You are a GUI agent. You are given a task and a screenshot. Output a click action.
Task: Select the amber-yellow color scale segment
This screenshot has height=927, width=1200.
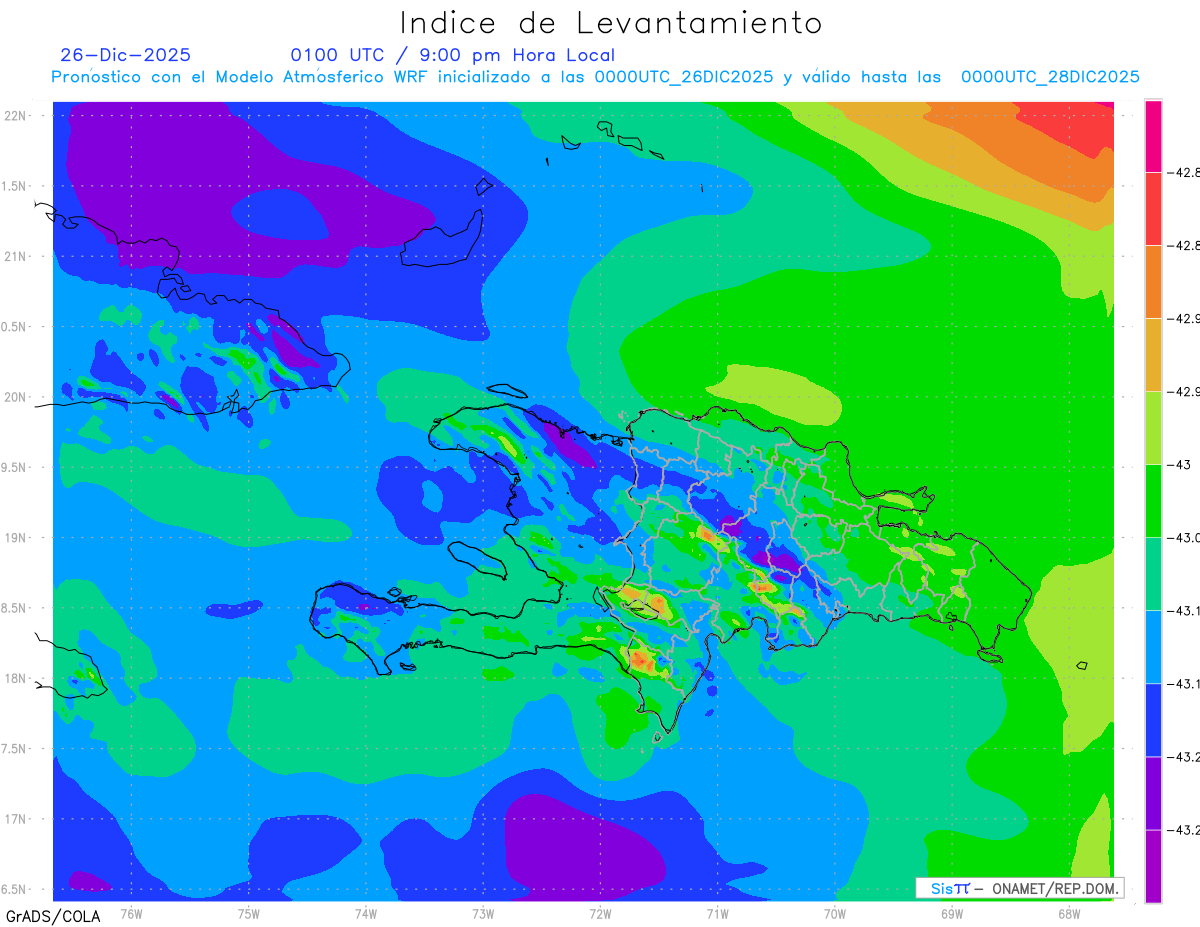coord(1153,354)
